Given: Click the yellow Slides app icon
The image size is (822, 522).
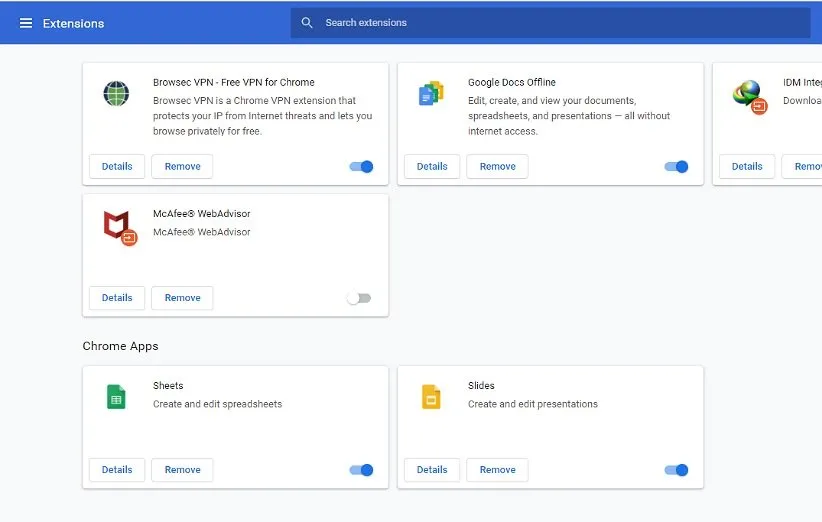Looking at the screenshot, I should pos(431,397).
